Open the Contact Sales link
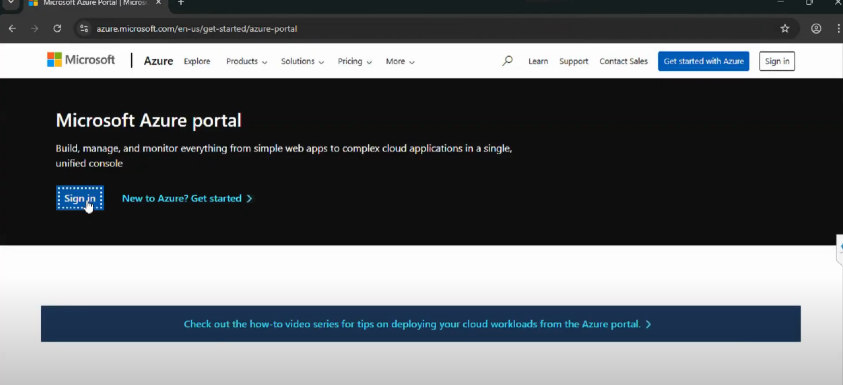Viewport: 843px width, 385px height. 624,61
